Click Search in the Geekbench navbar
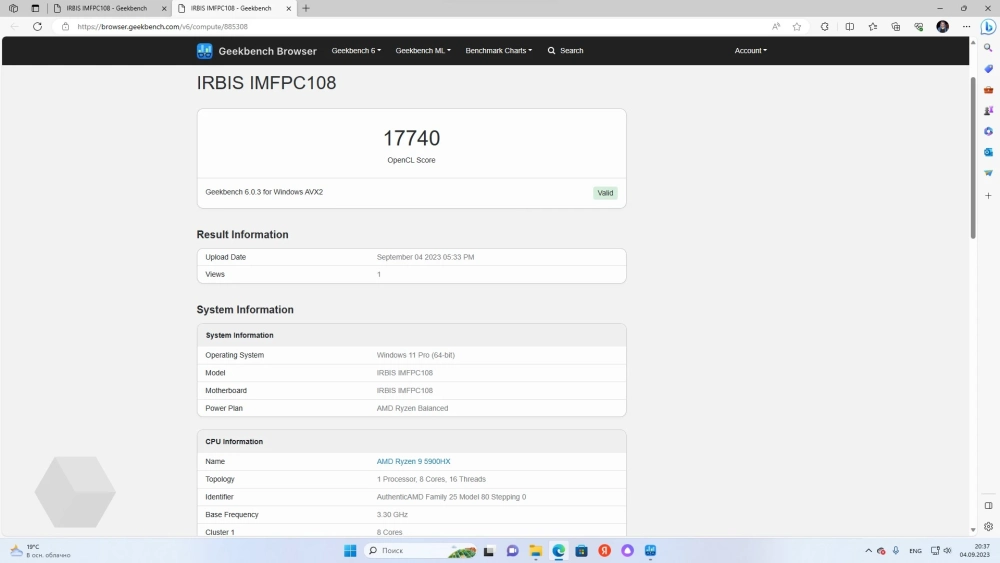The height and width of the screenshot is (563, 1000). tap(566, 51)
